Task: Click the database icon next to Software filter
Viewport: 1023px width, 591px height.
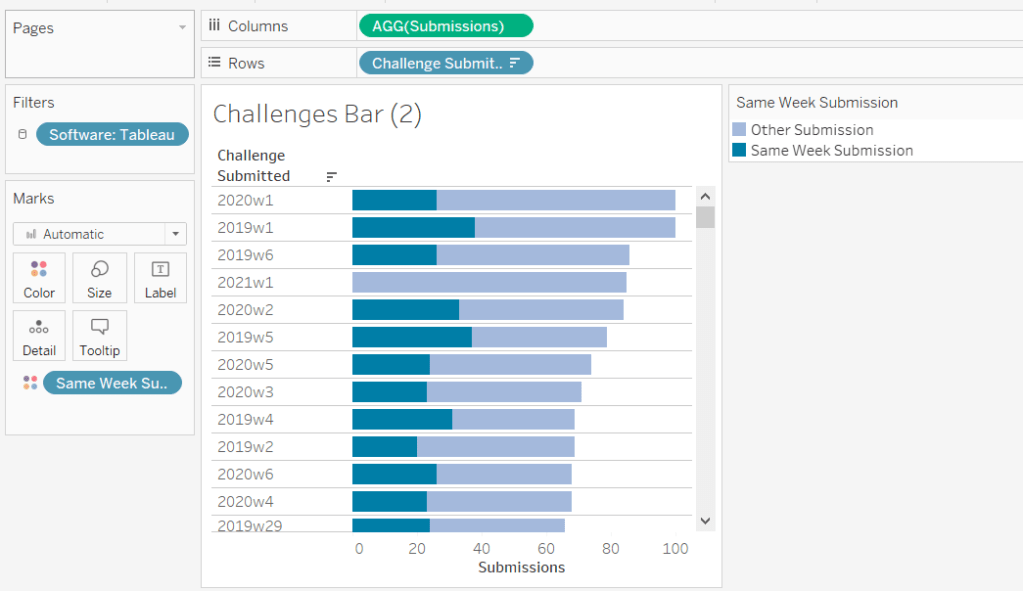Action: (x=23, y=135)
